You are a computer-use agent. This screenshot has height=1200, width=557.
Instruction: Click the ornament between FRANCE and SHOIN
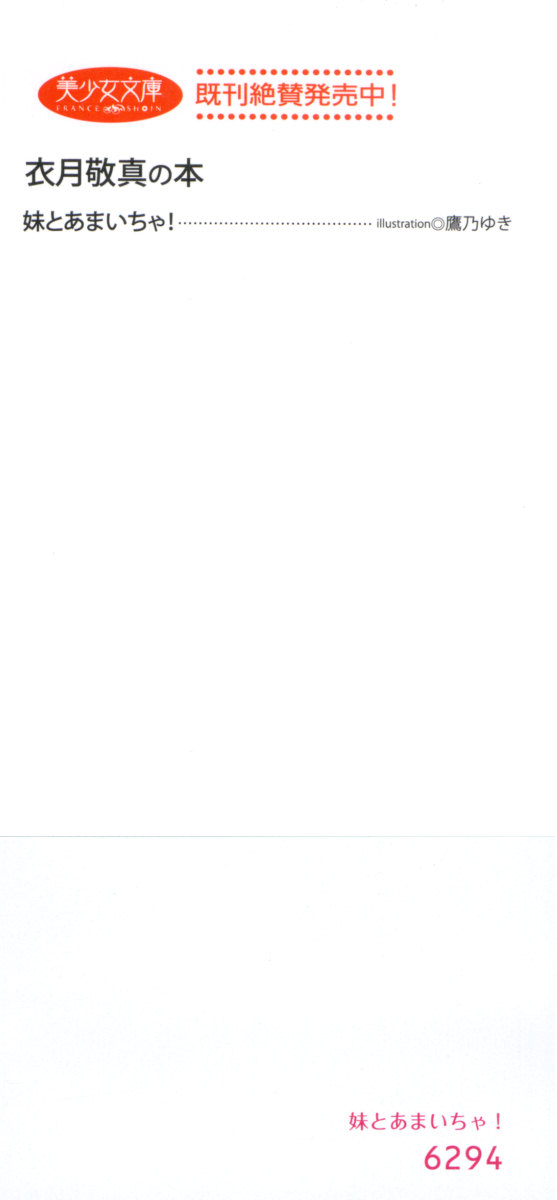click(x=110, y=111)
